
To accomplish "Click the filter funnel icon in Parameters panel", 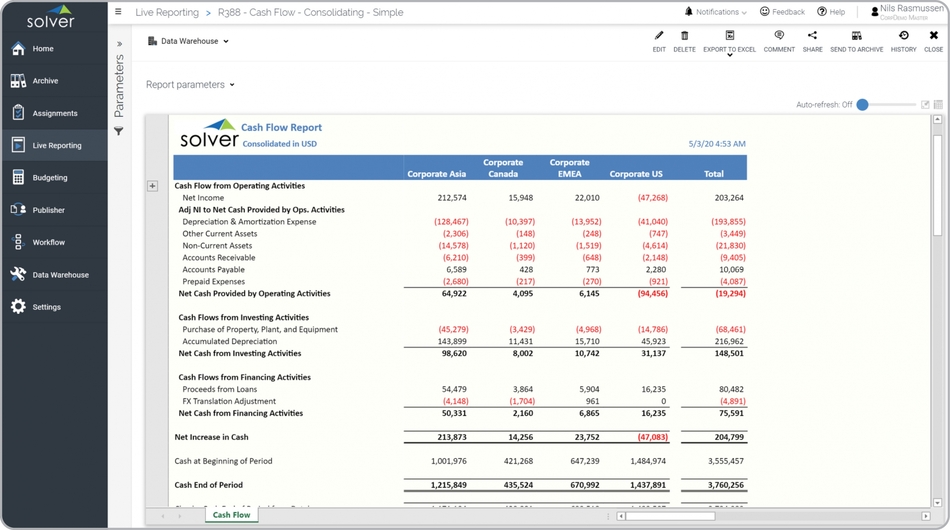I will 118,131.
